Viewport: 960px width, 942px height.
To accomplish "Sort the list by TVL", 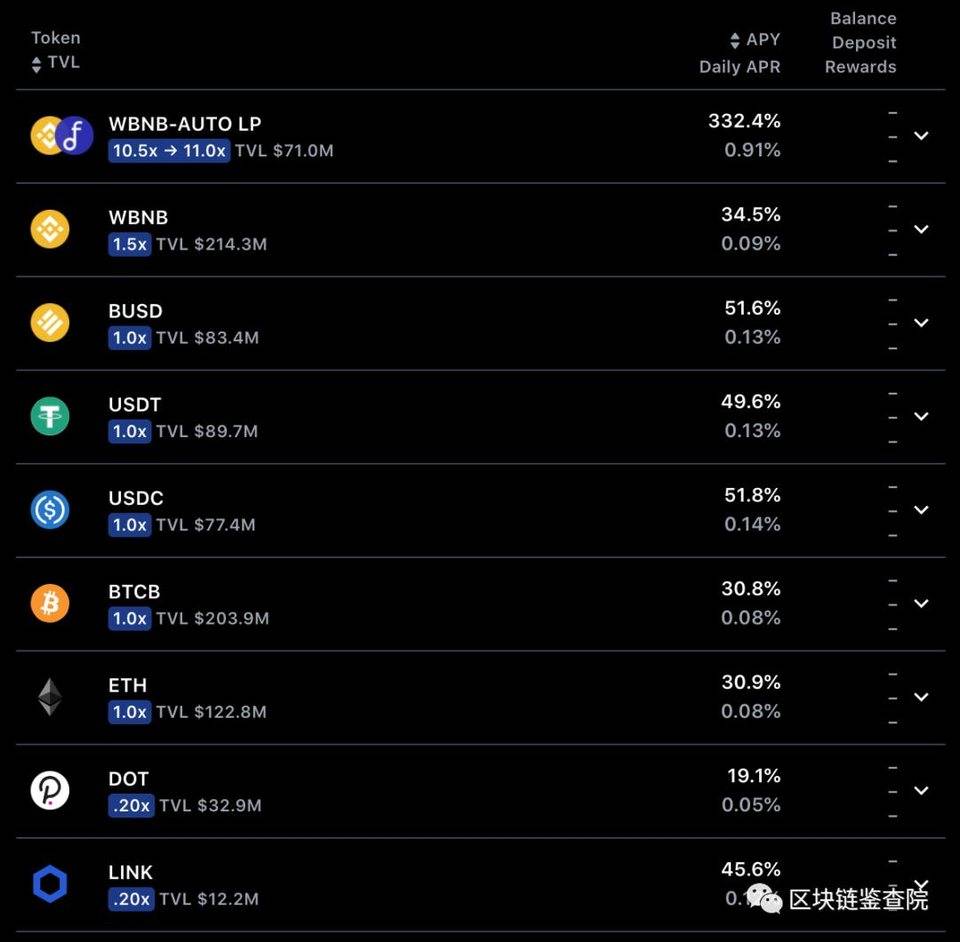I will [56, 63].
